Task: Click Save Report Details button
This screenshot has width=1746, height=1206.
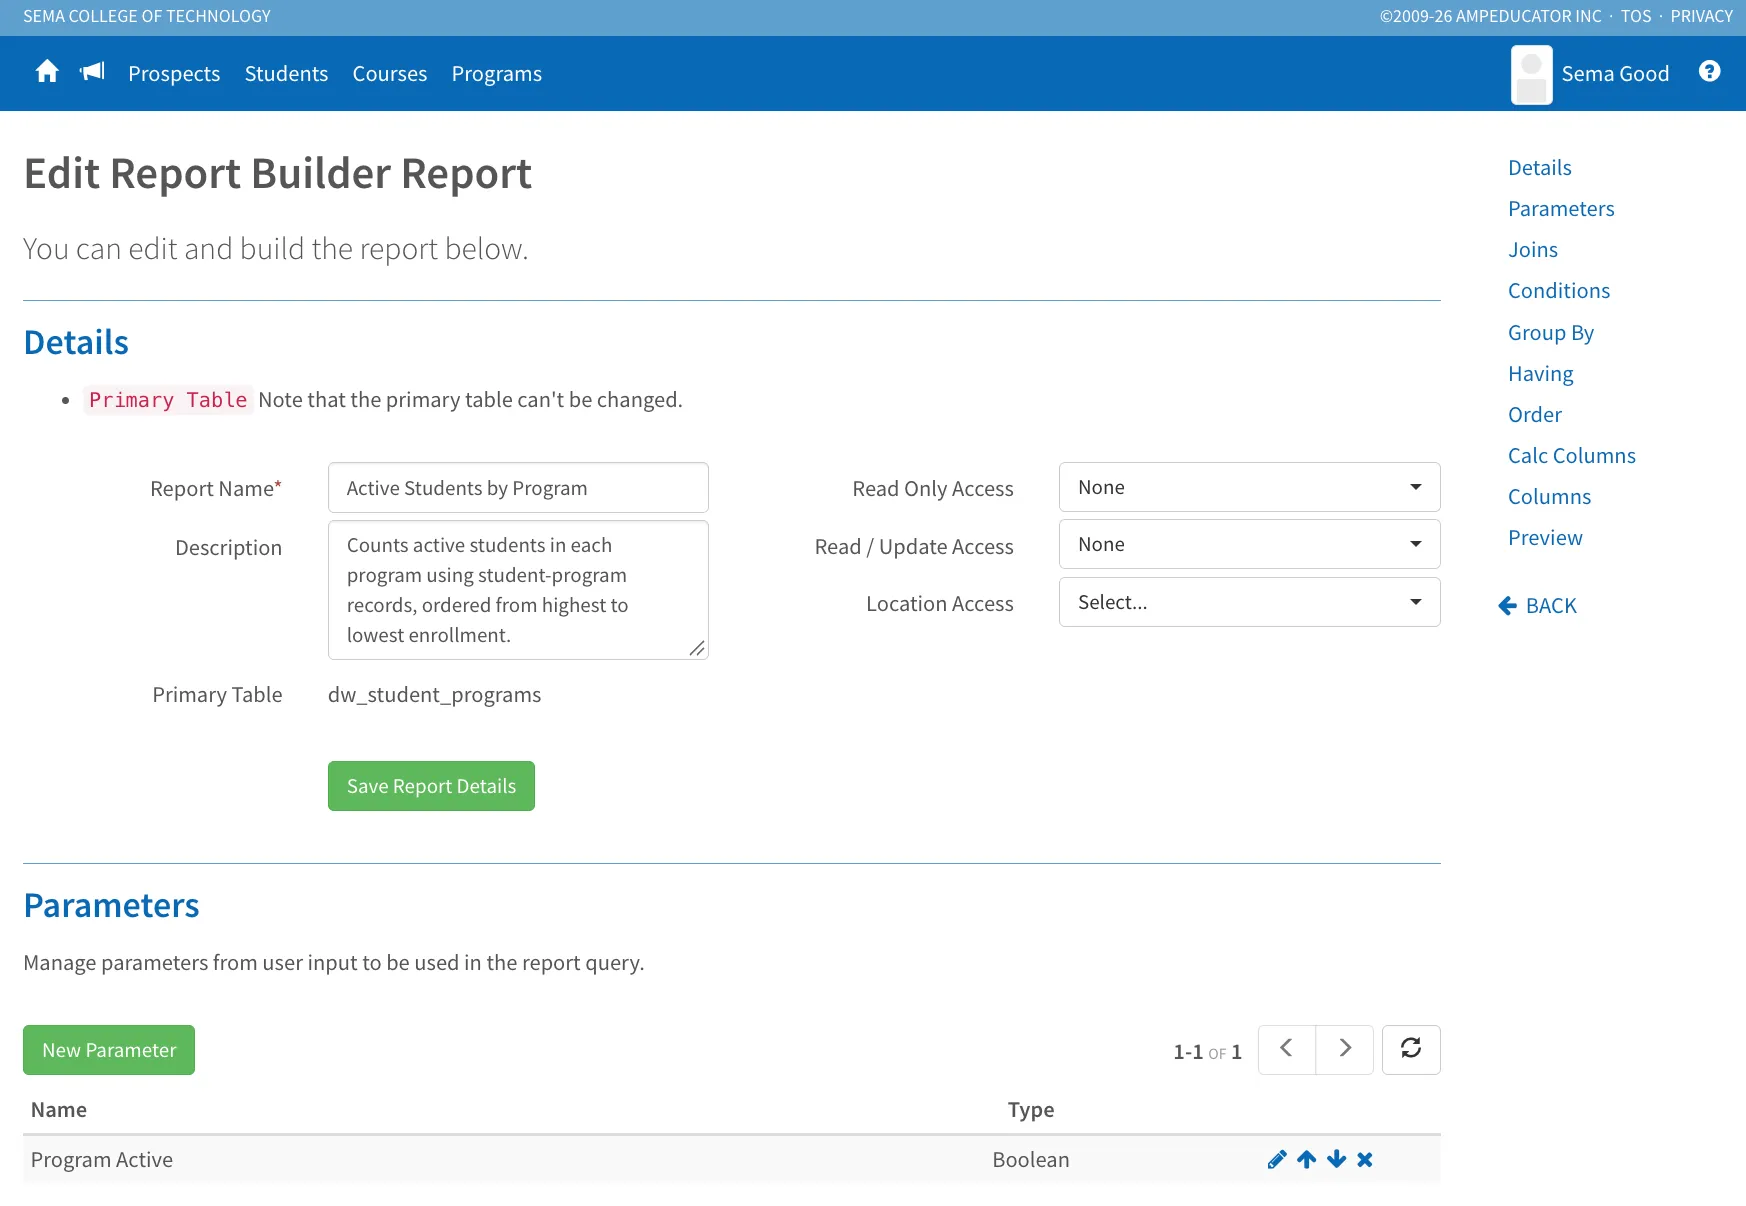Action: pyautogui.click(x=431, y=786)
